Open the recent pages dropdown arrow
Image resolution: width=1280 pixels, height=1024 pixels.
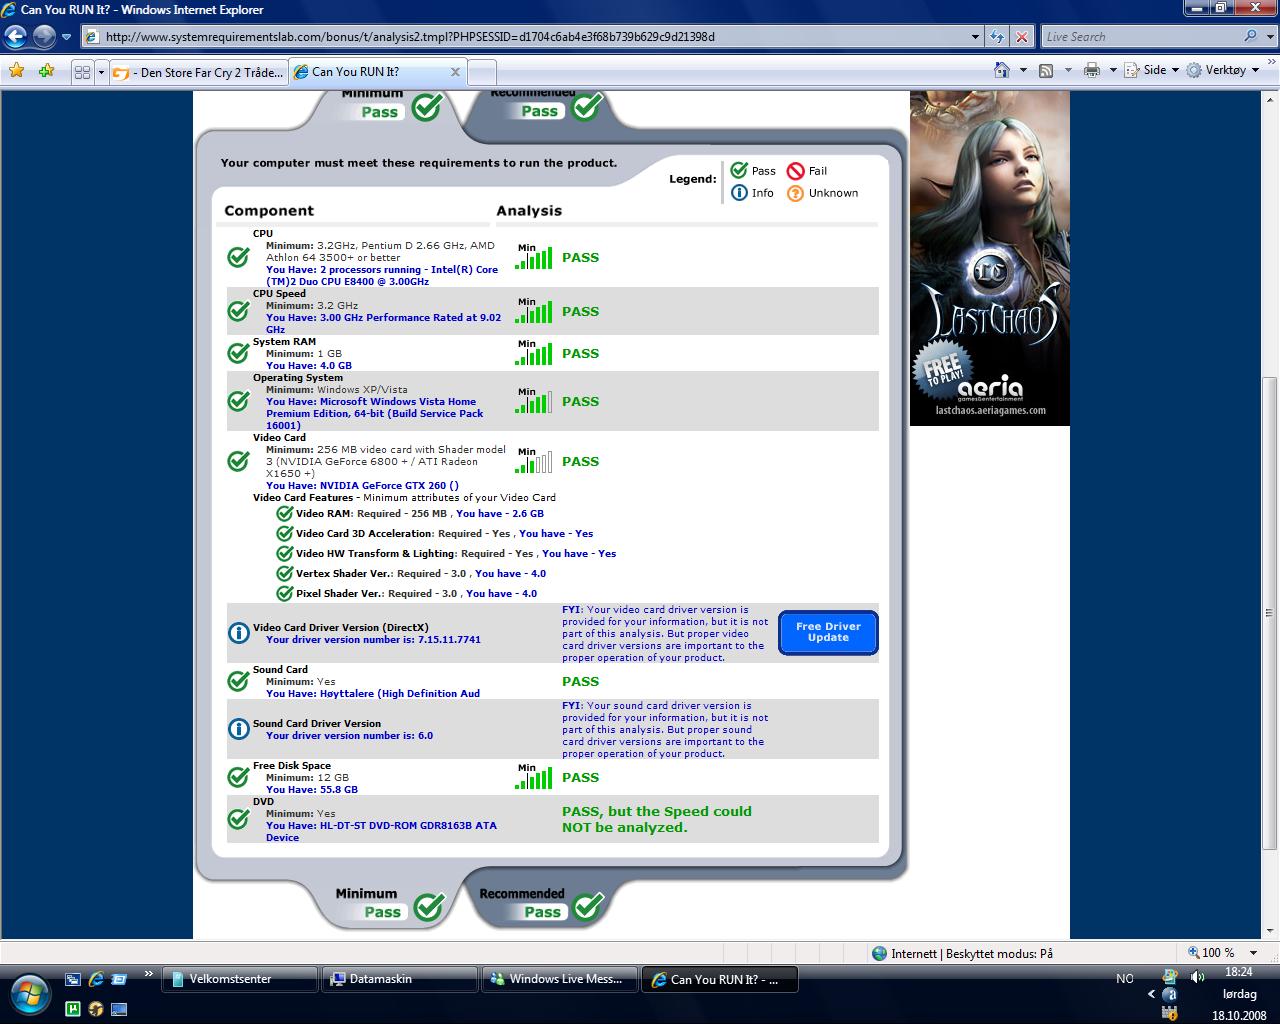click(67, 37)
